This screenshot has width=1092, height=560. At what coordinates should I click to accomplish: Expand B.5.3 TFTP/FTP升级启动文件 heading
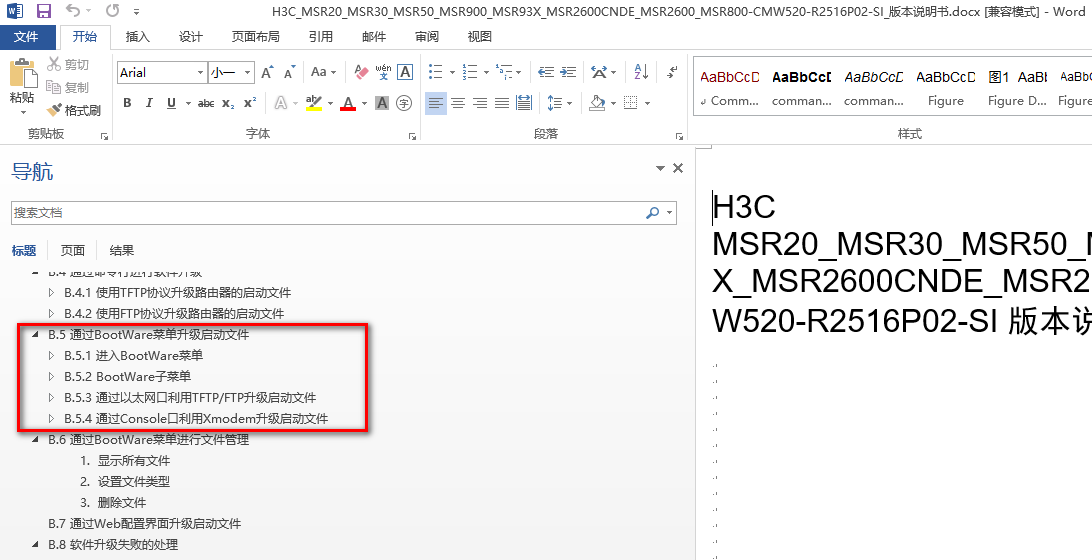tap(52, 397)
